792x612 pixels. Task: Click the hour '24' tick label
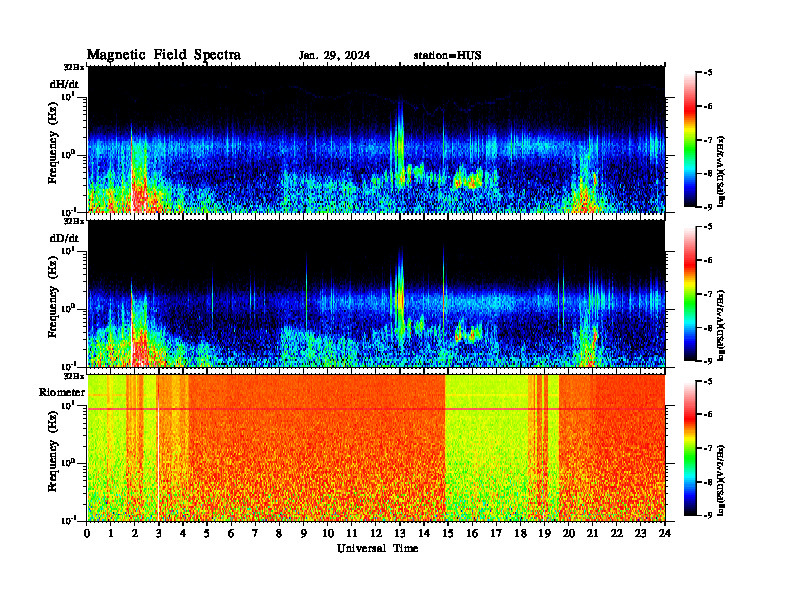665,533
